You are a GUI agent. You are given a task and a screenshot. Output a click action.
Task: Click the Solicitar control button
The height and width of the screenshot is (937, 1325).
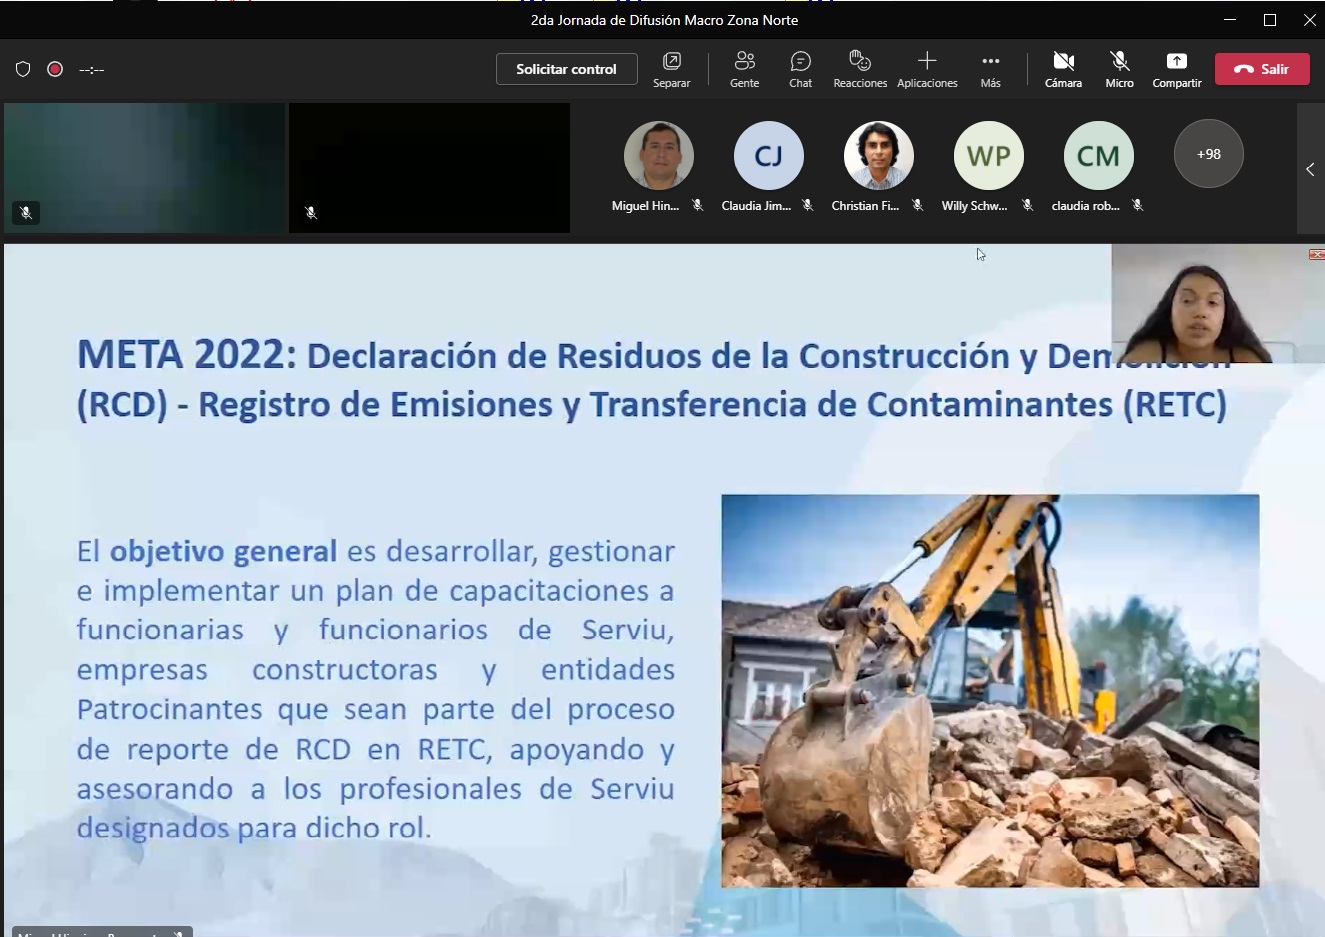click(566, 69)
